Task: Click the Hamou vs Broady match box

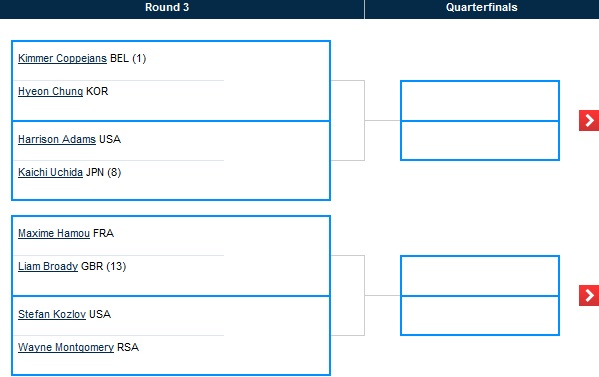Action: tap(171, 256)
